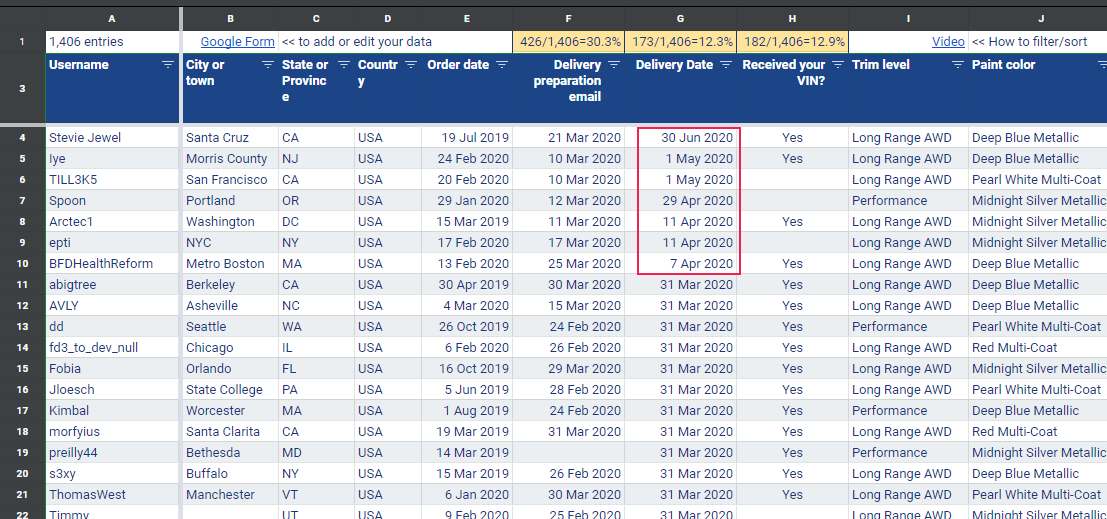The width and height of the screenshot is (1107, 519).
Task: Select the 'fd3_to_dev_null' username cell
Action: (112, 347)
